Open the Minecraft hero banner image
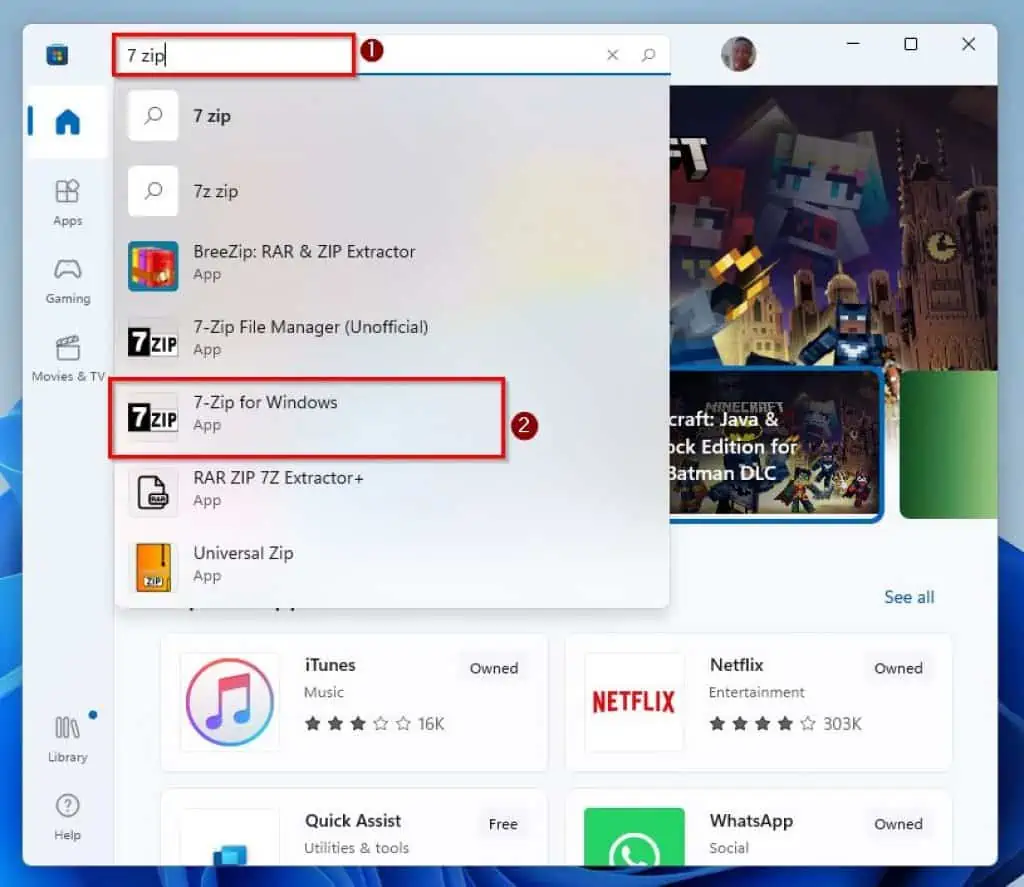 click(833, 227)
